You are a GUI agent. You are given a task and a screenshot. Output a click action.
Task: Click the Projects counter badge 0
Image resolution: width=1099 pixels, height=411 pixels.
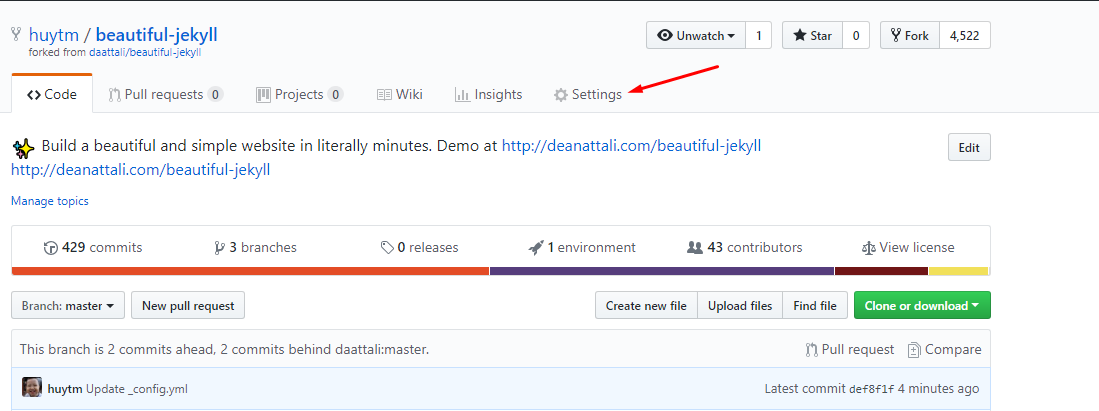[336, 95]
